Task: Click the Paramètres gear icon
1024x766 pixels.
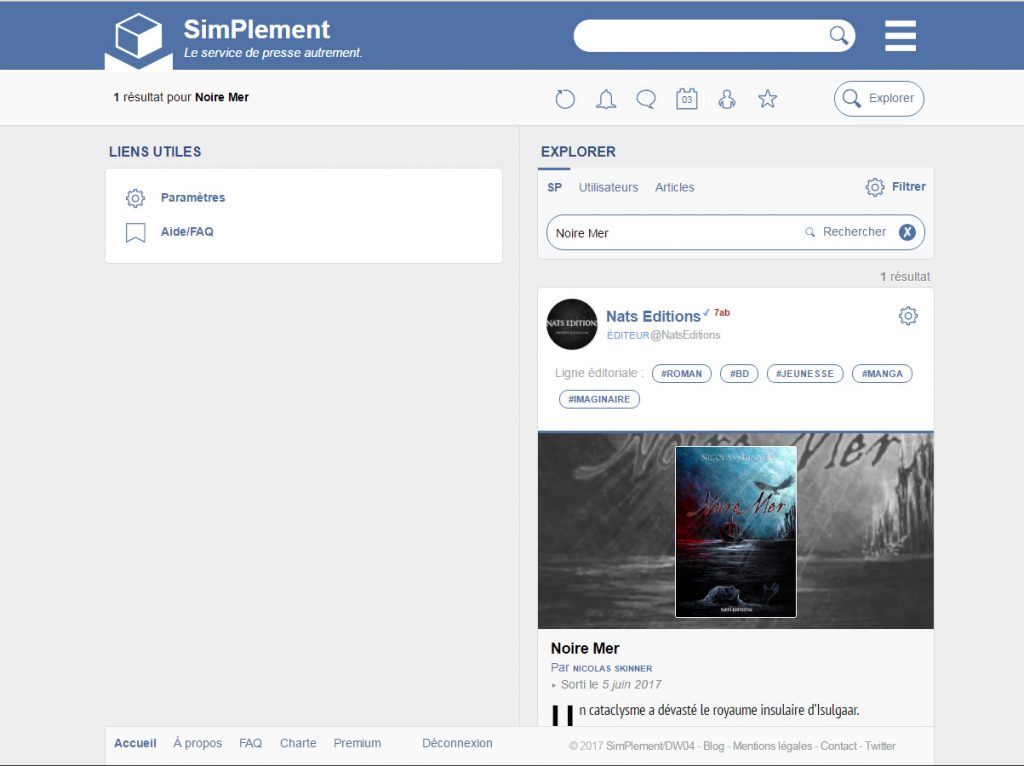Action: [x=135, y=198]
